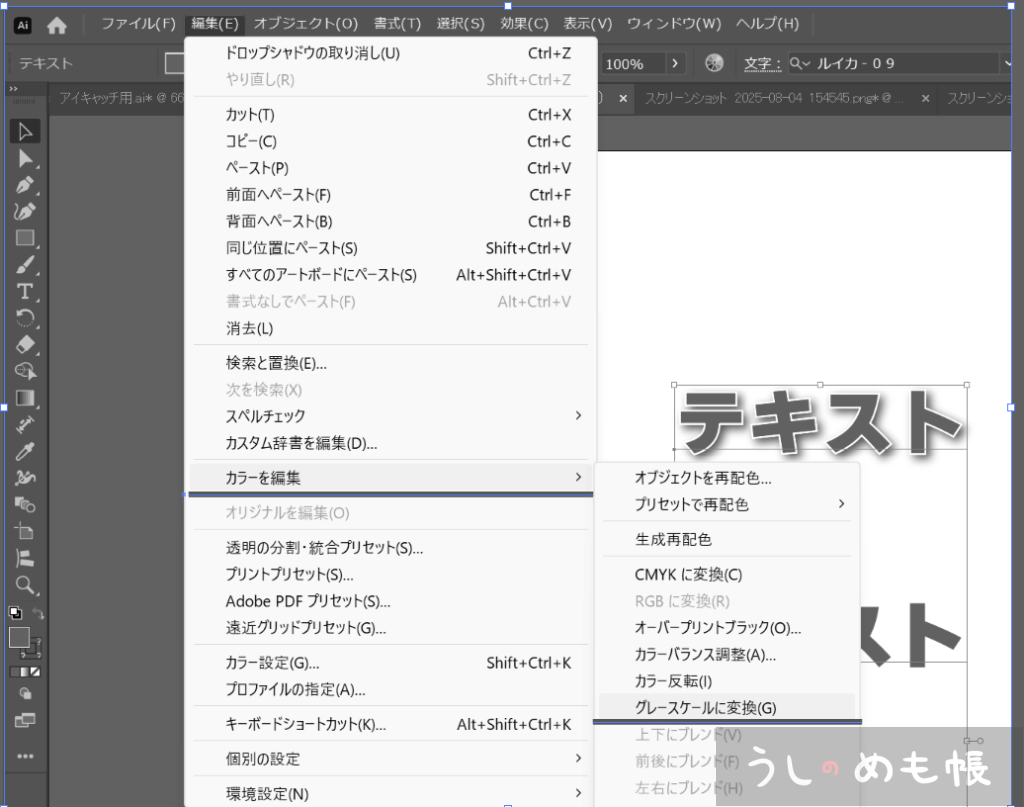This screenshot has width=1024, height=807.
Task: Select the Rectangle tool
Action: (25, 238)
